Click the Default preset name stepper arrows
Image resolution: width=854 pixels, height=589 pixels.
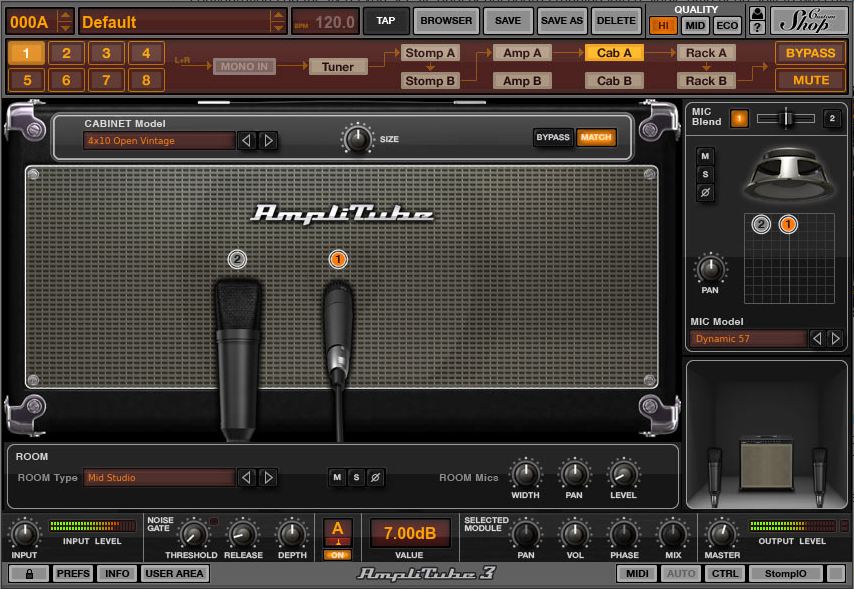[x=278, y=22]
